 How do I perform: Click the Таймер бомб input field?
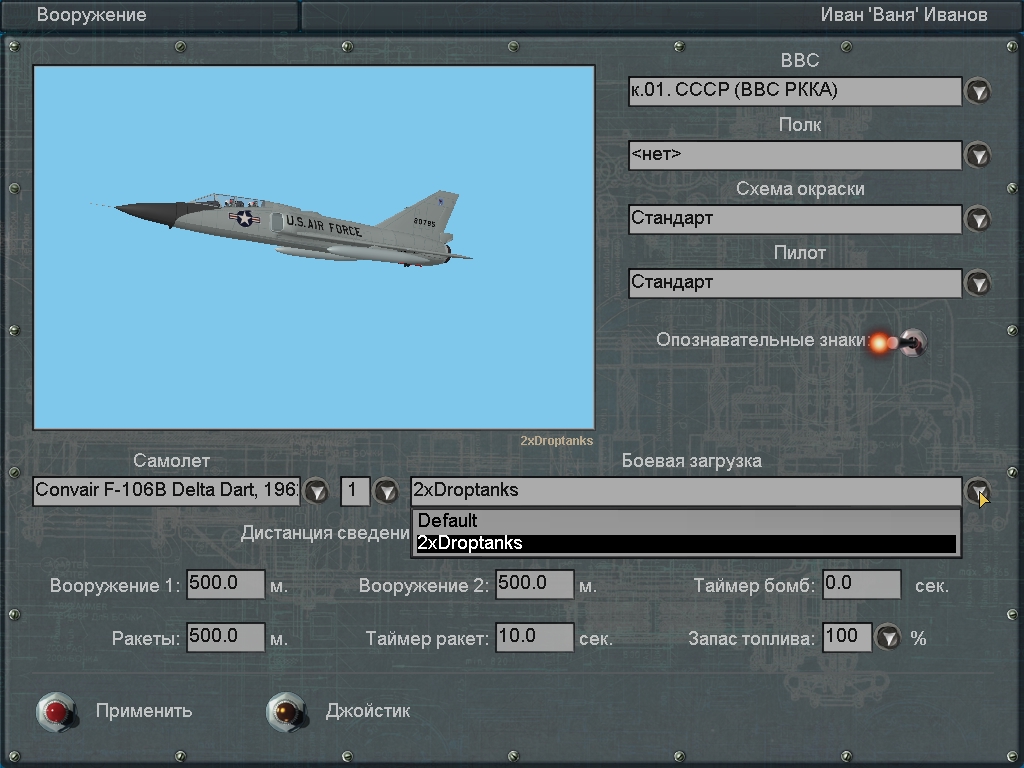(861, 585)
